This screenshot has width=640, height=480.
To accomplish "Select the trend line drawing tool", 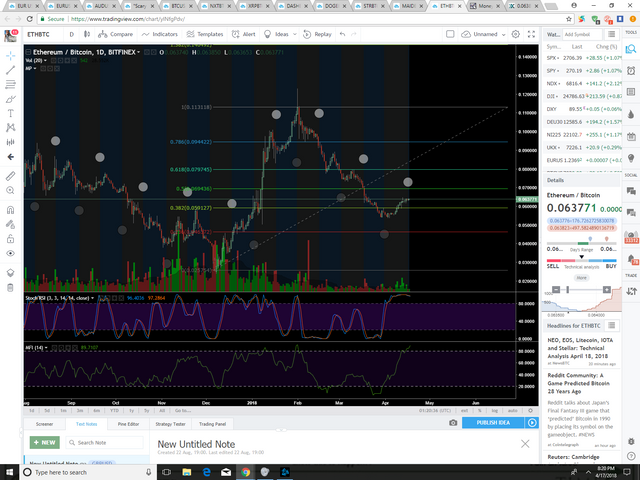I will point(11,70).
